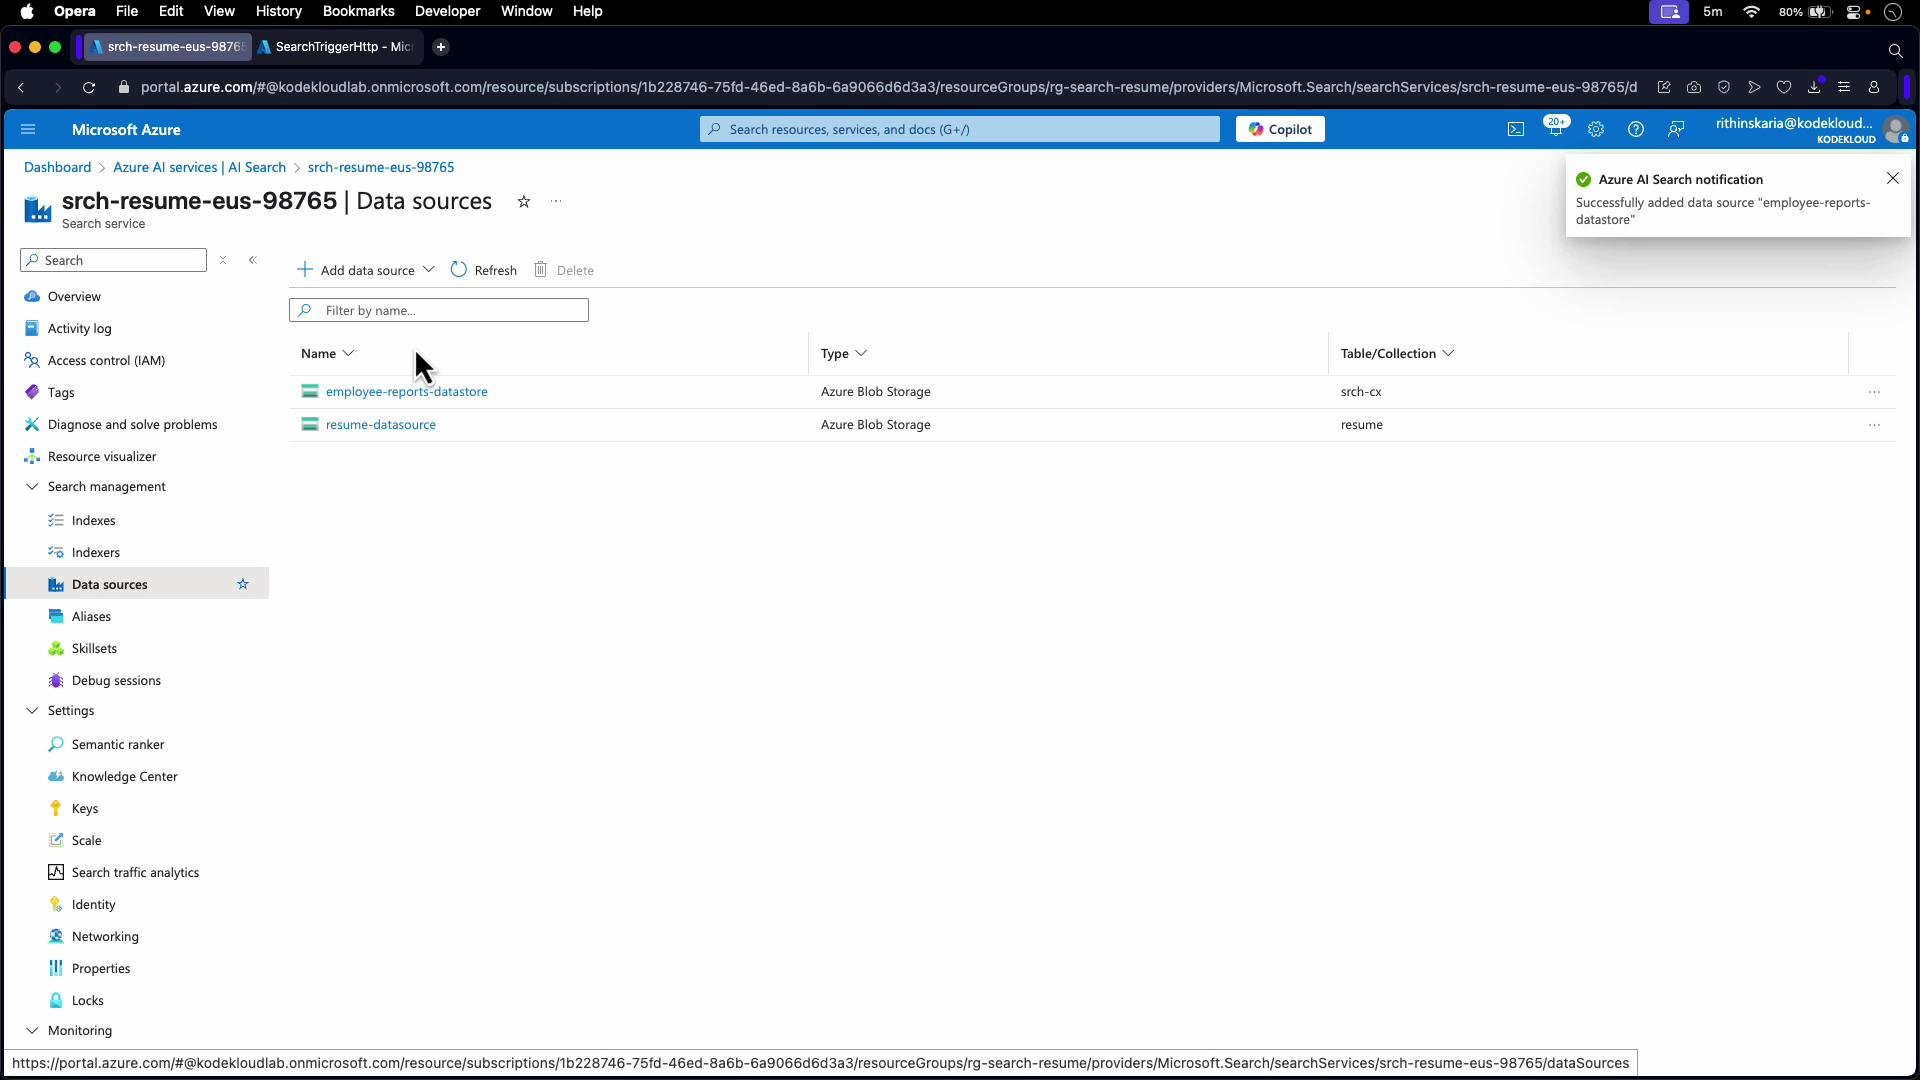Click Dashboard breadcrumb link
This screenshot has width=1920, height=1080.
57,168
